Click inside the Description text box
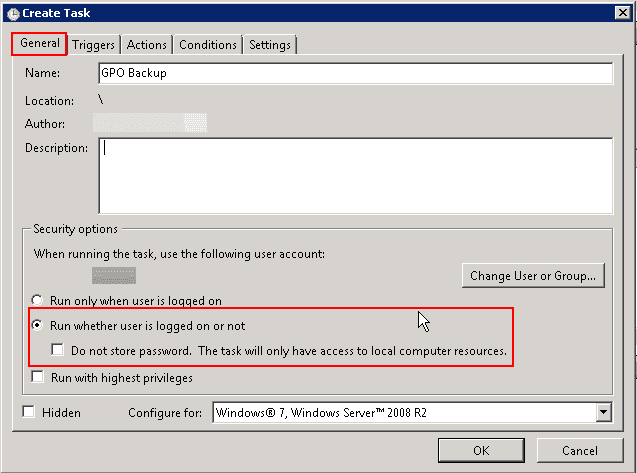The height and width of the screenshot is (473, 637). click(x=355, y=175)
